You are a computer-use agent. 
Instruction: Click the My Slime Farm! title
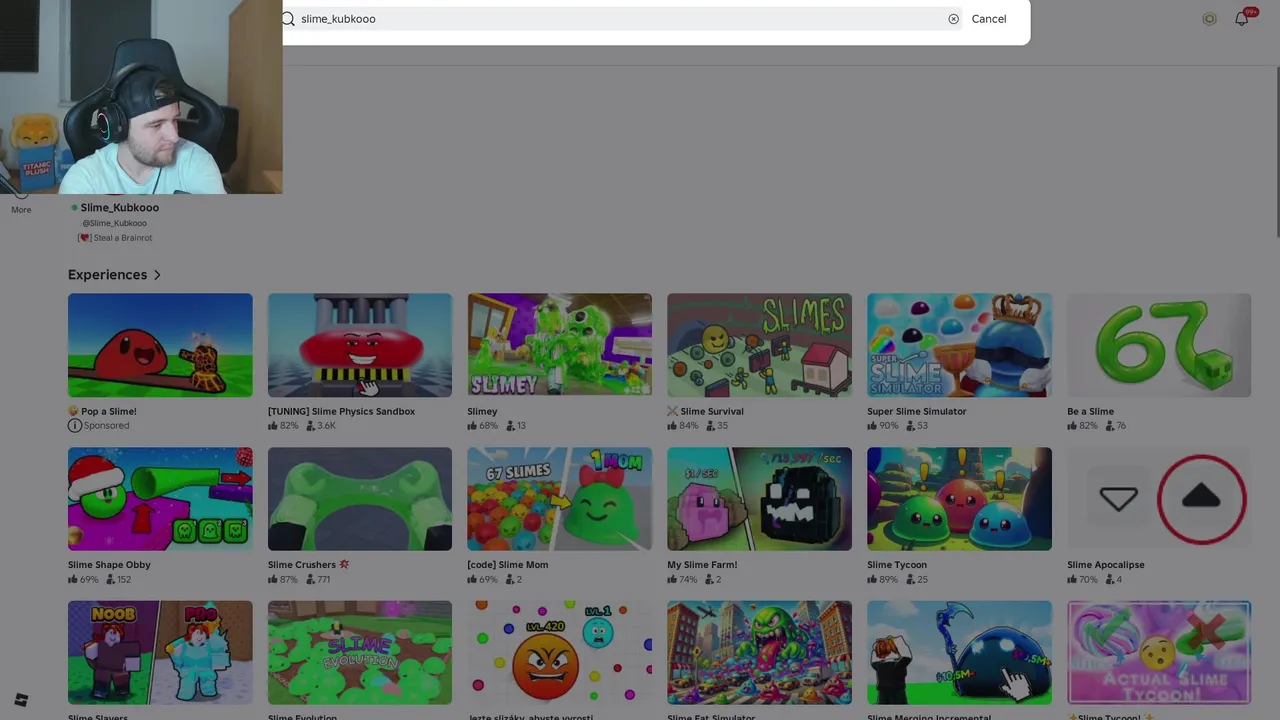[x=702, y=565]
